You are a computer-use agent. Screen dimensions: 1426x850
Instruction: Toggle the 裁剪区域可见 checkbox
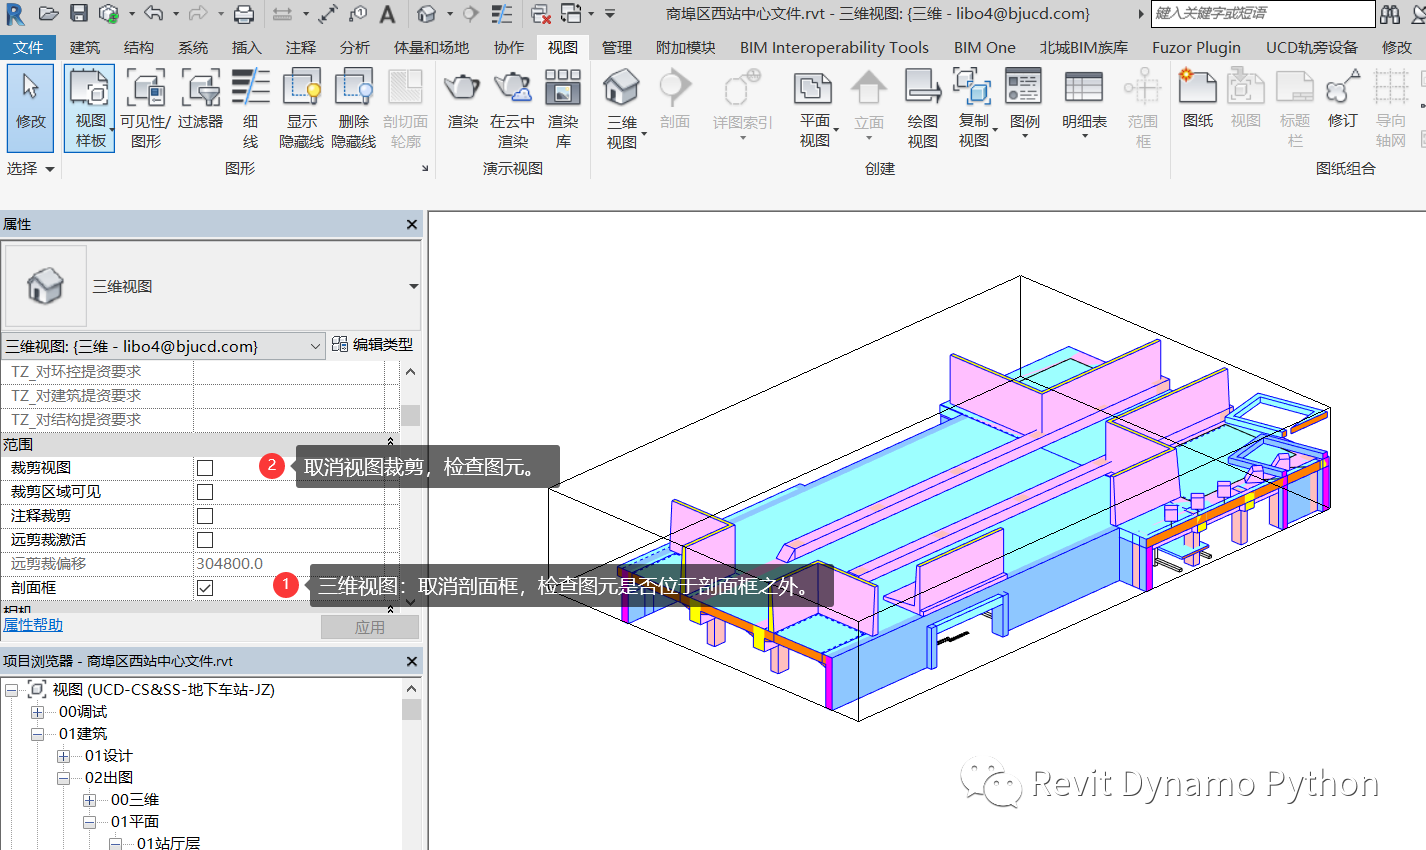point(205,492)
